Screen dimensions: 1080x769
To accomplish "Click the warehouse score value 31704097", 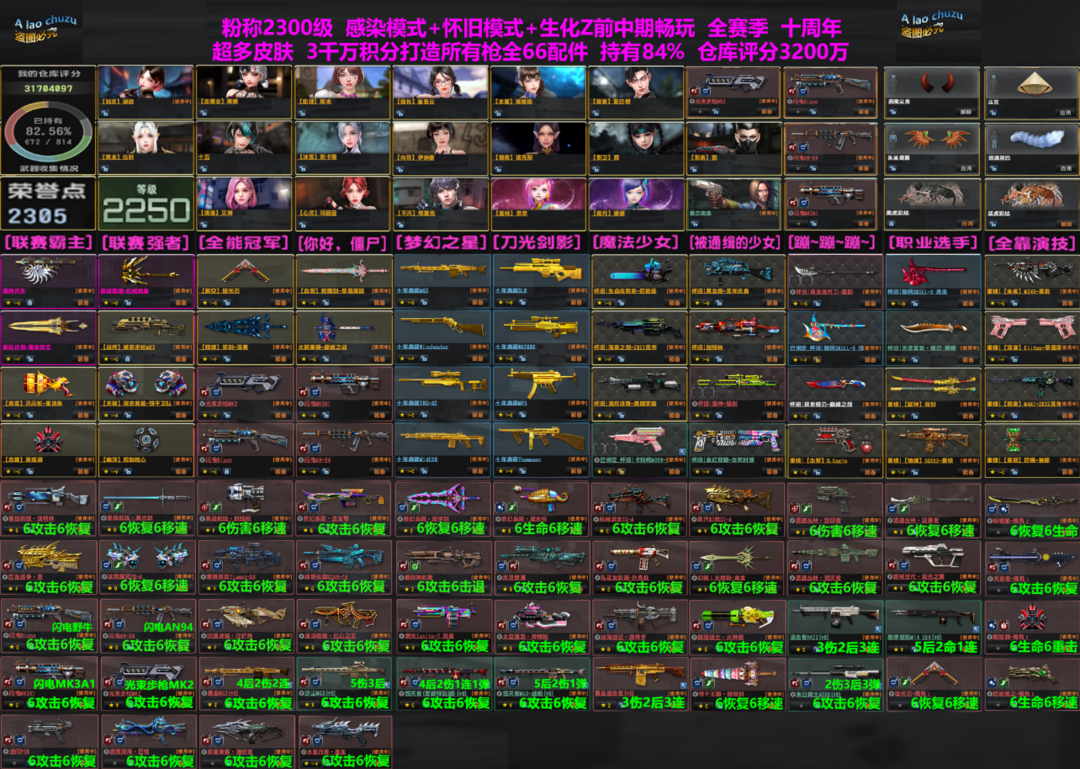I will click(48, 88).
